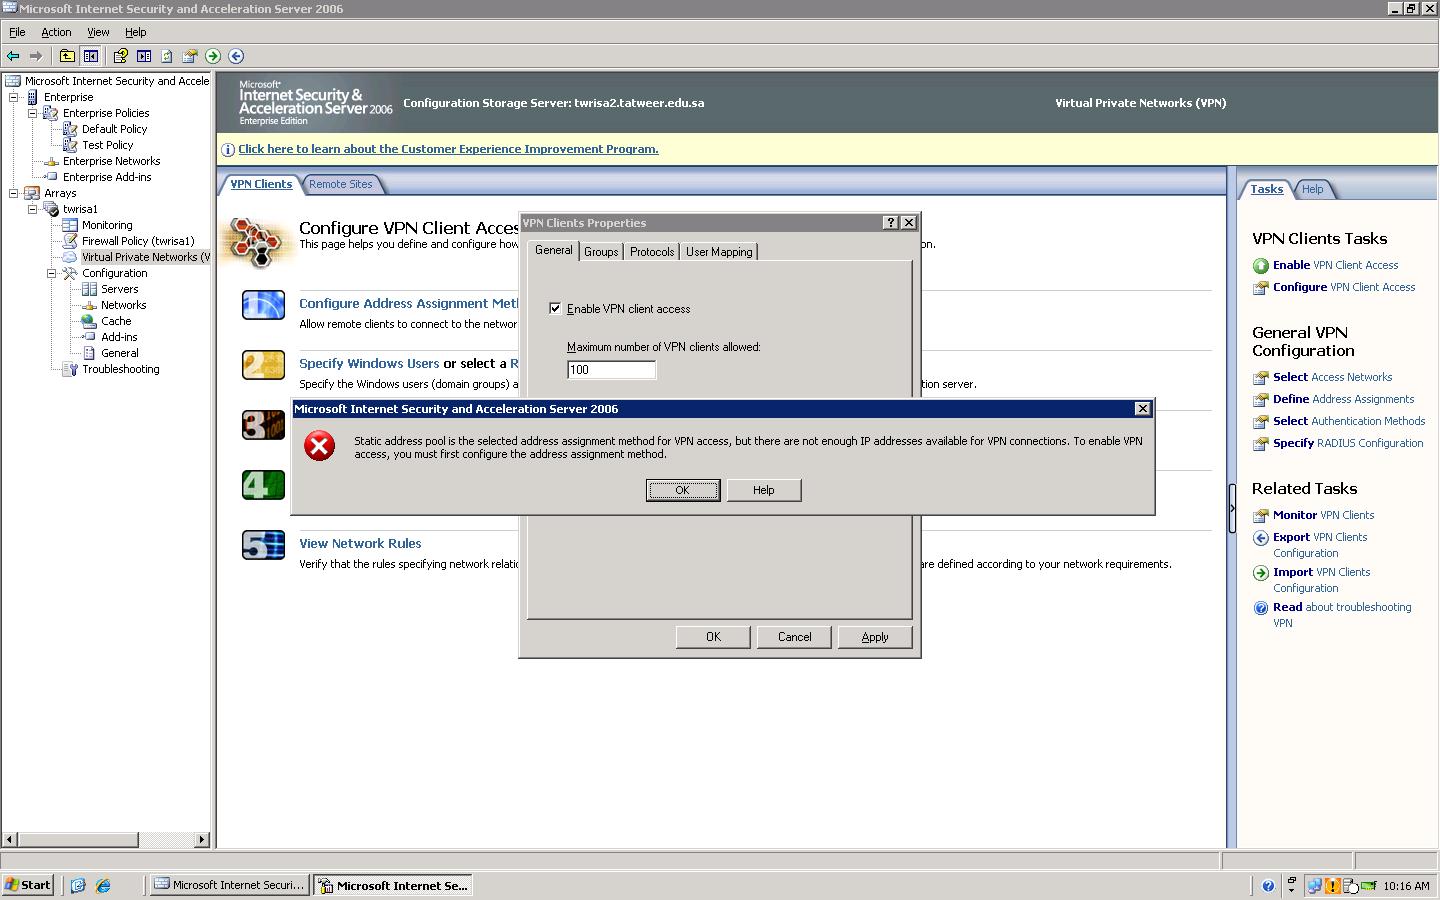Viewport: 1440px width, 900px height.
Task: Click the step 2 icon beside Specify Windows Users
Action: point(263,365)
